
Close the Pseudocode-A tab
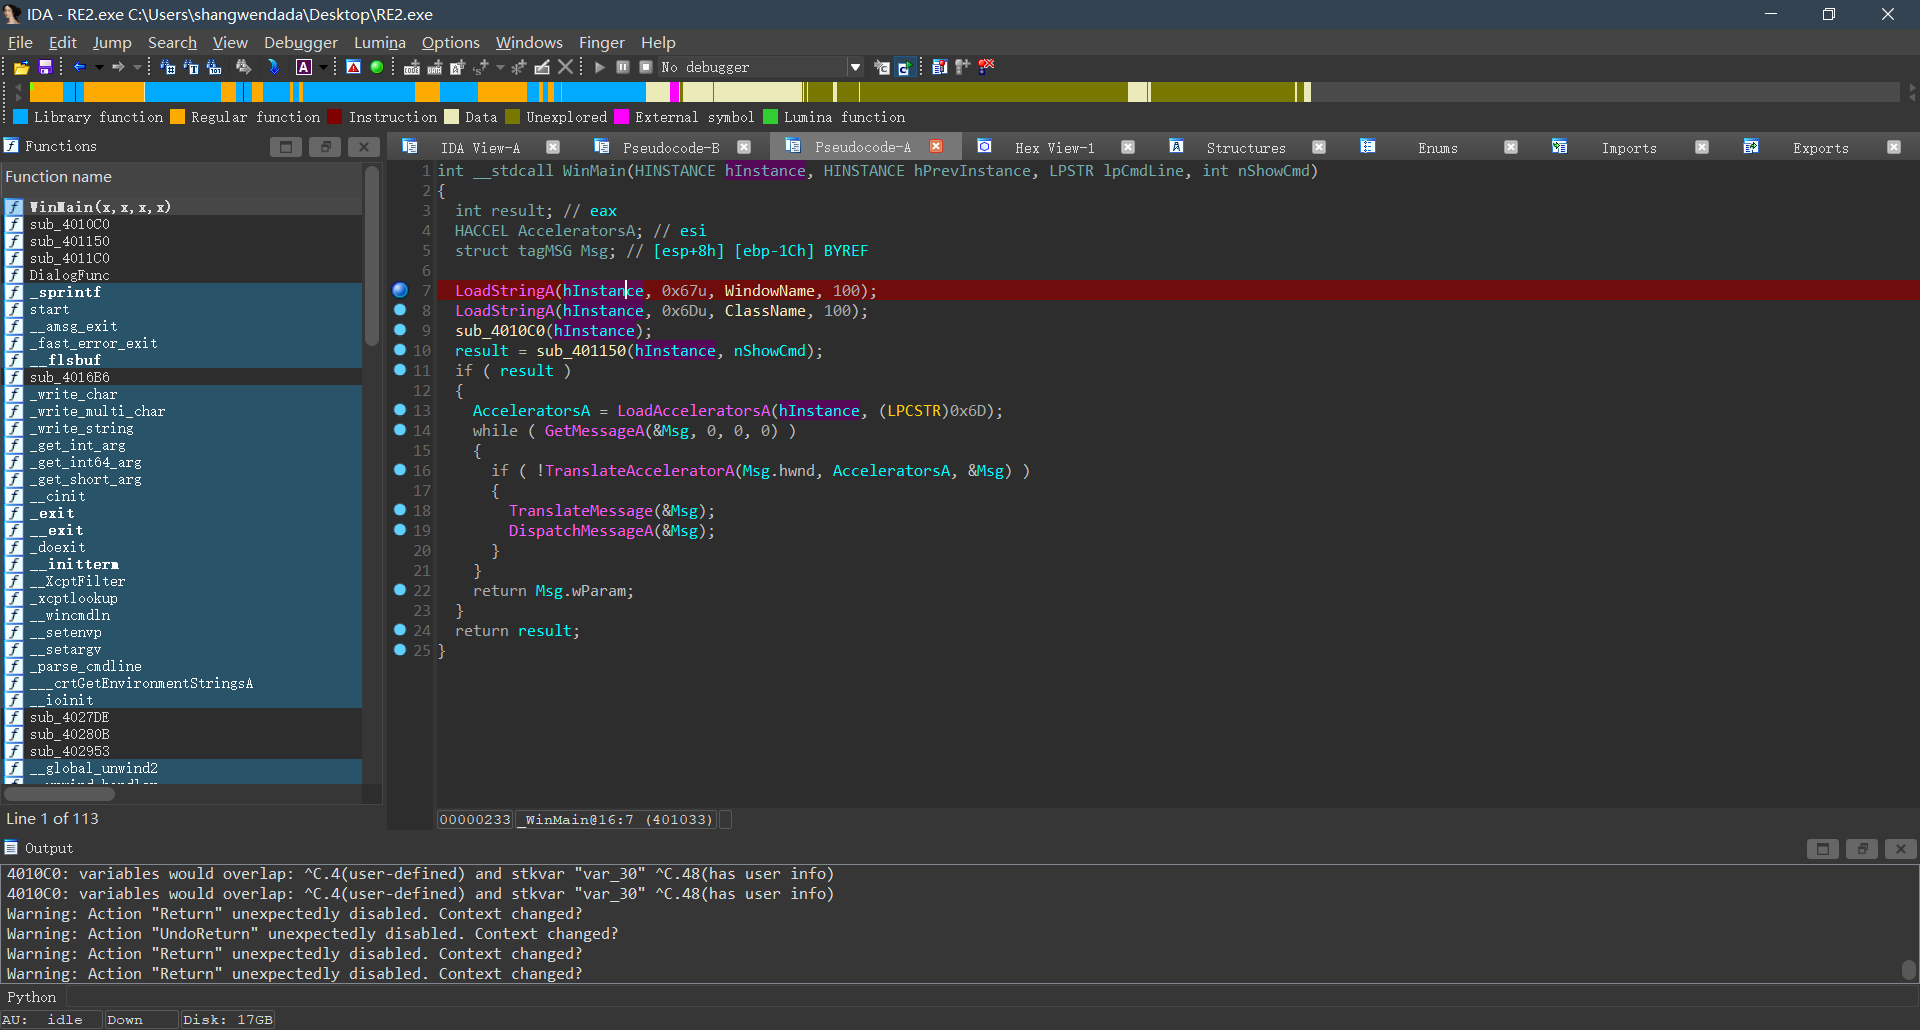pyautogui.click(x=936, y=147)
